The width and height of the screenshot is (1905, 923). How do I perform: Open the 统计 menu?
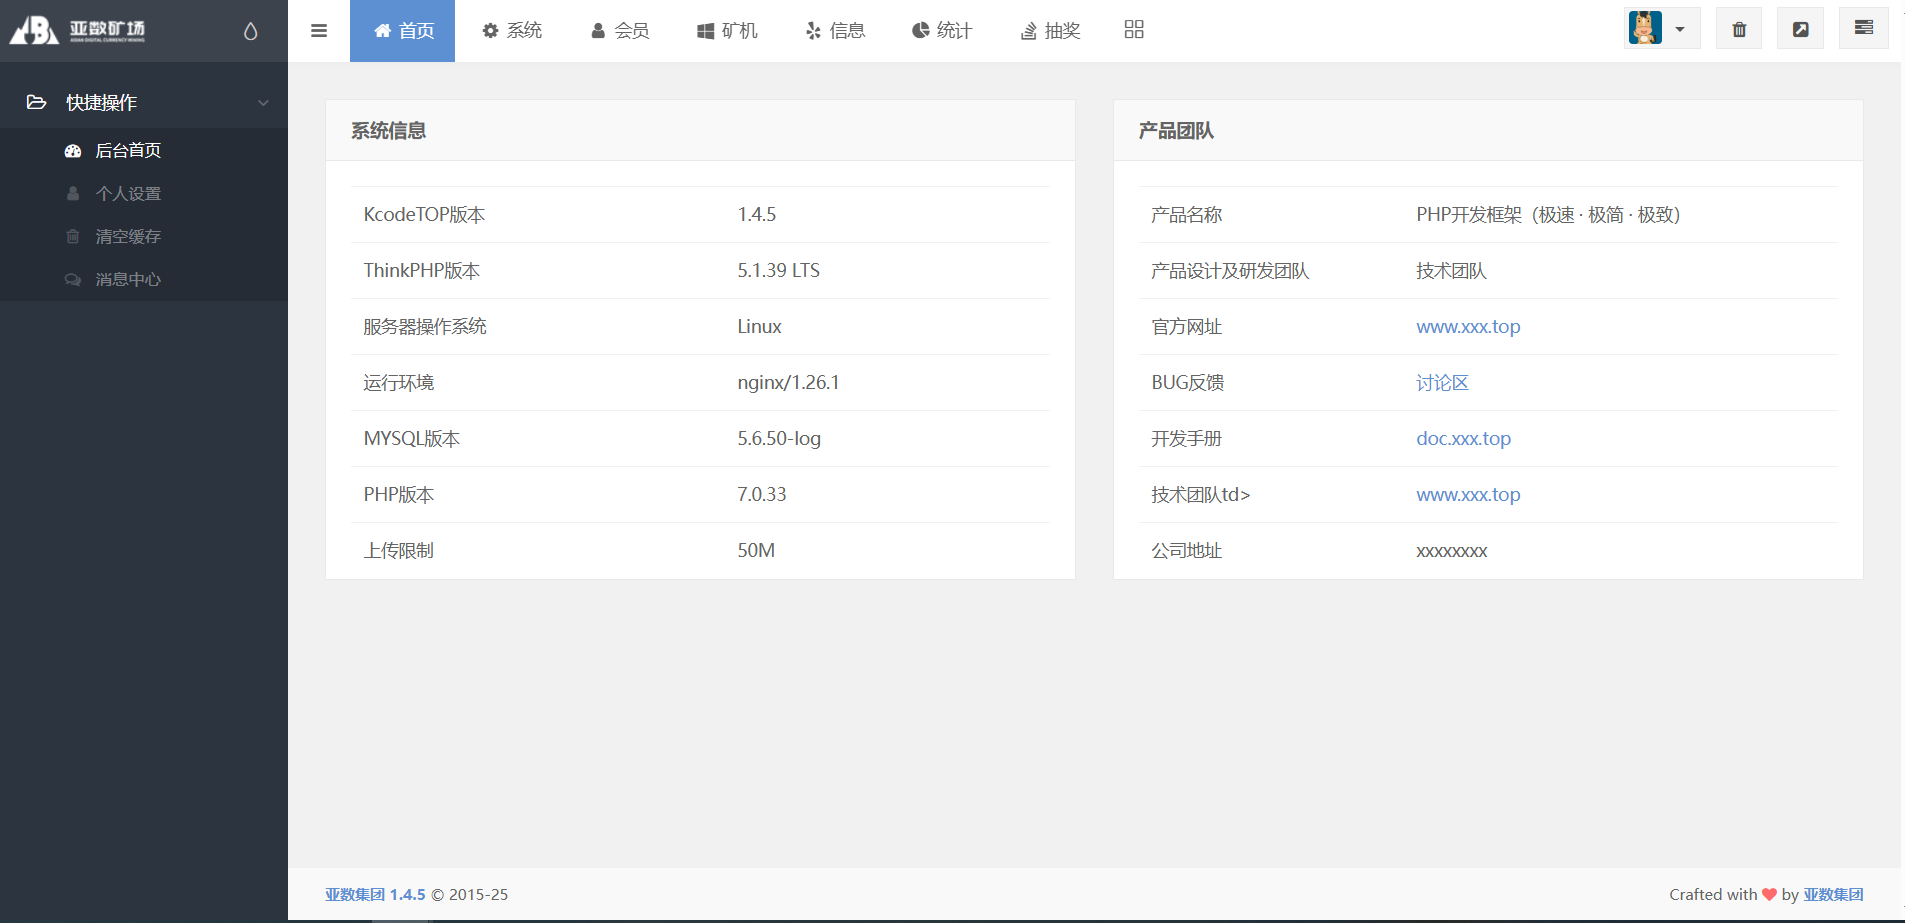click(x=942, y=31)
